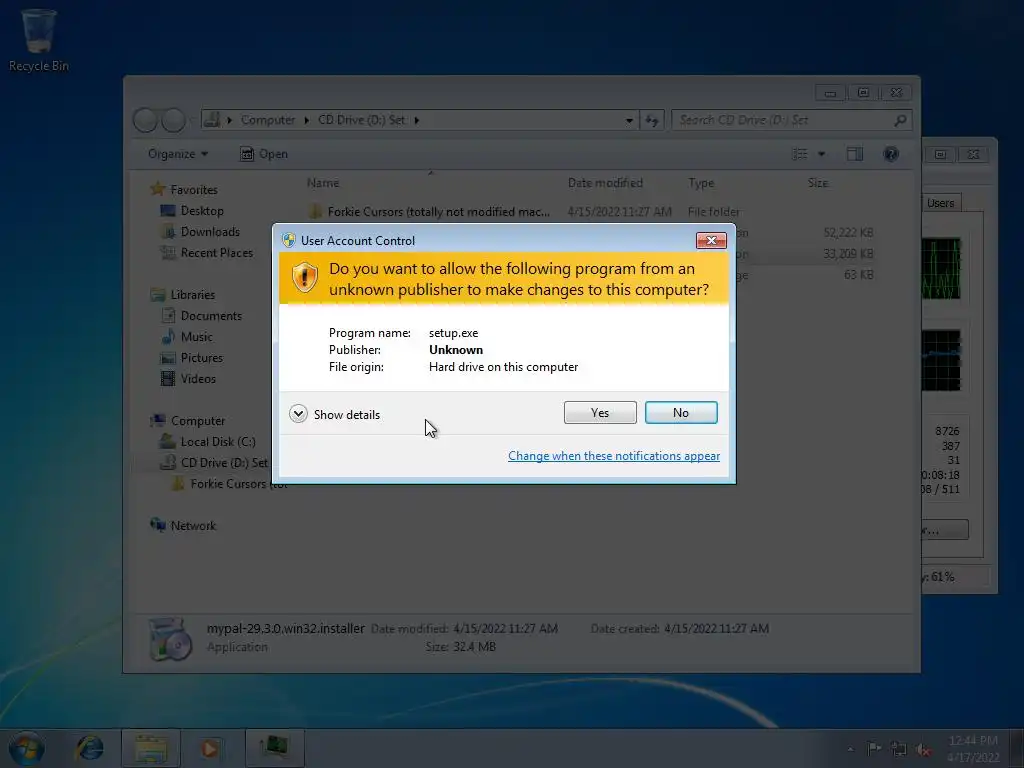Click Users tab in Task Manager
1024x768 pixels.
click(940, 203)
